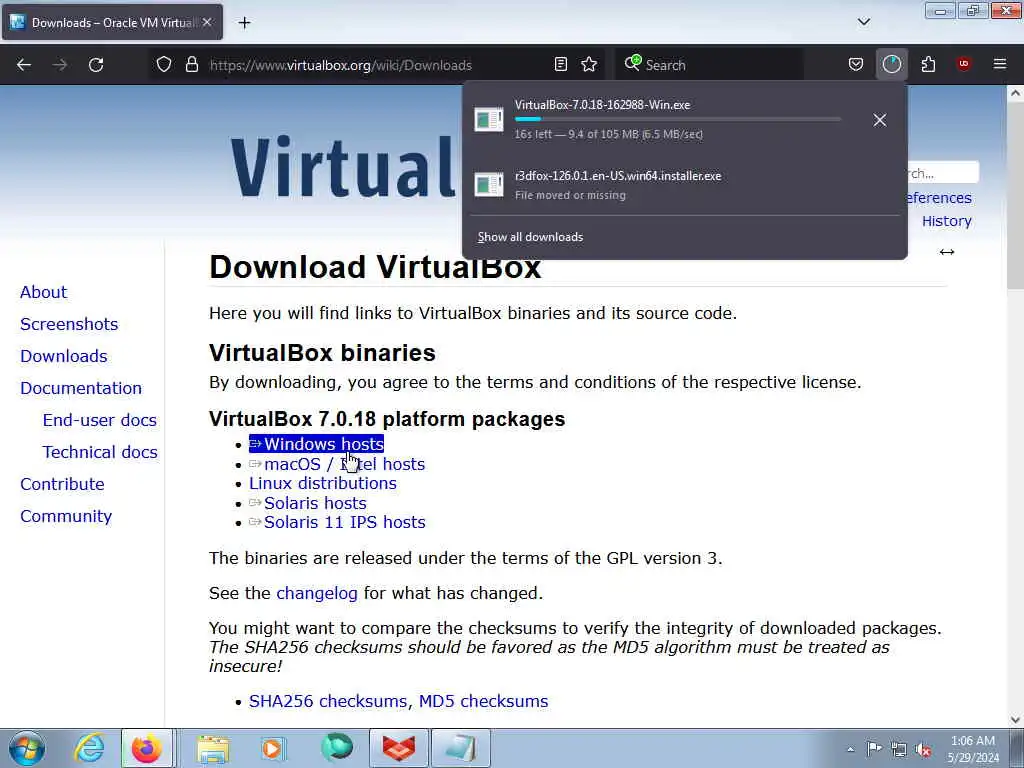
Task: Open the VirtualBox-7.0.18 installer file icon
Action: click(x=488, y=120)
